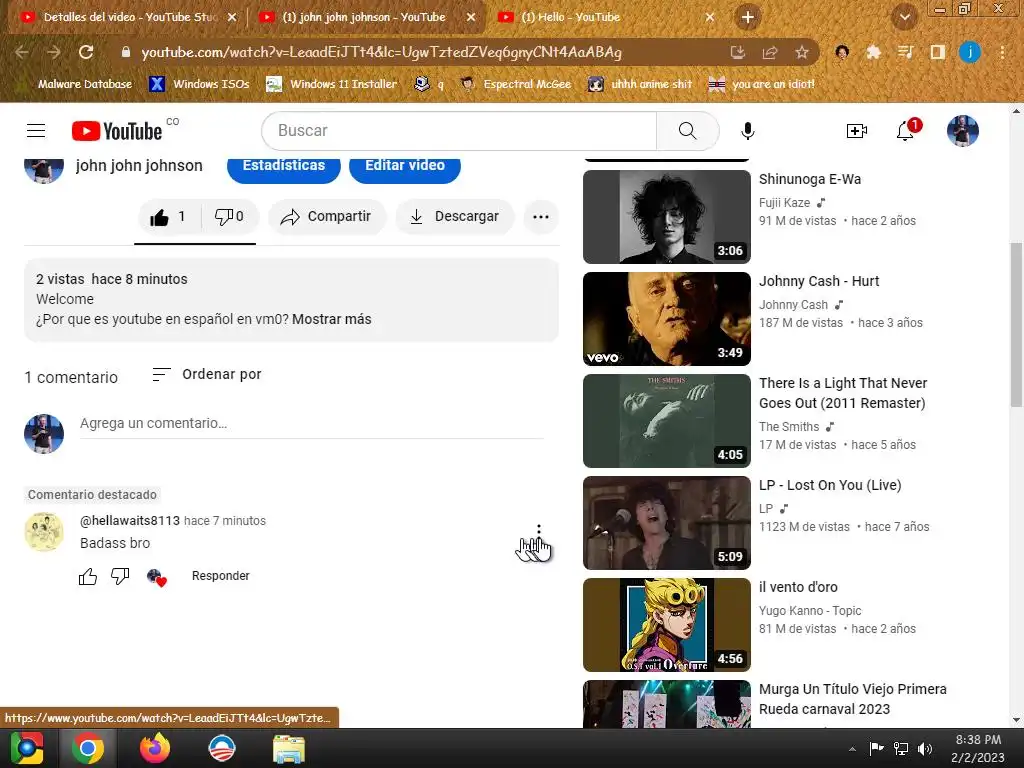
Task: Open Espectral McGee bookmark
Action: click(516, 84)
